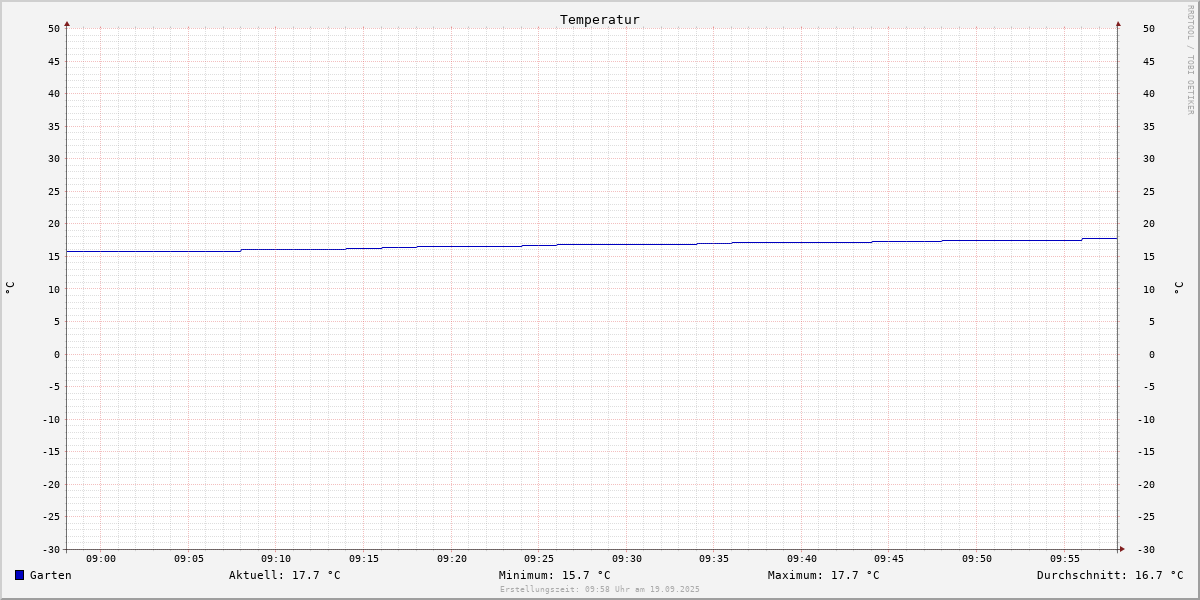Click the 25 label on the right axis
Image resolution: width=1200 pixels, height=600 pixels.
pos(1149,191)
